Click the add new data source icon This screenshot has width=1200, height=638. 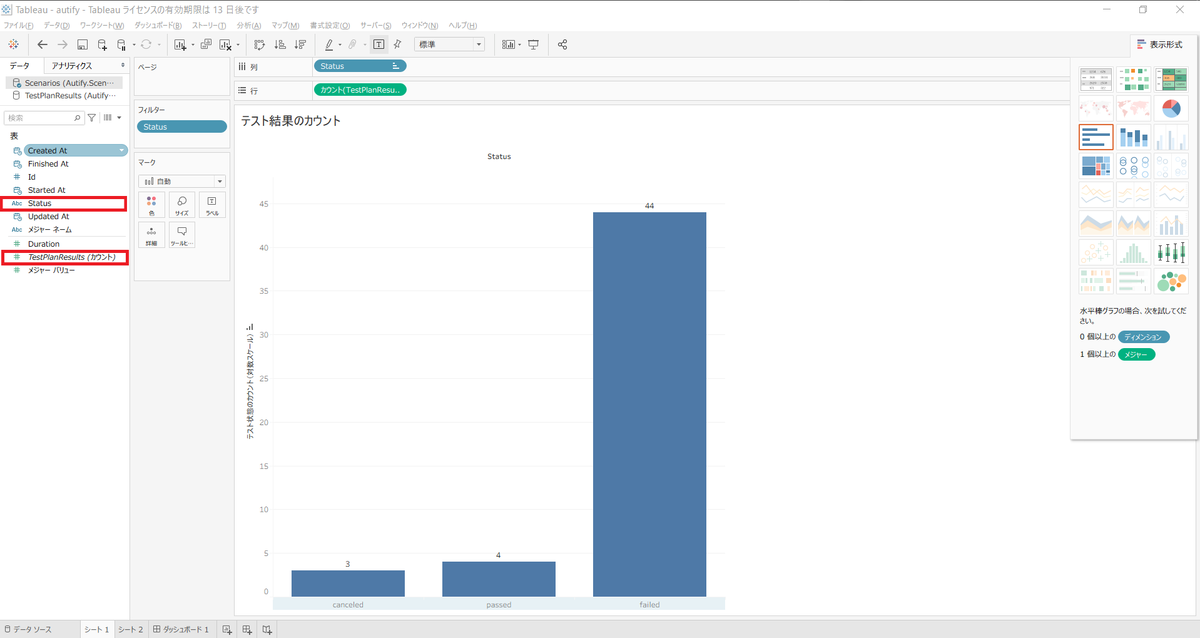(x=102, y=44)
